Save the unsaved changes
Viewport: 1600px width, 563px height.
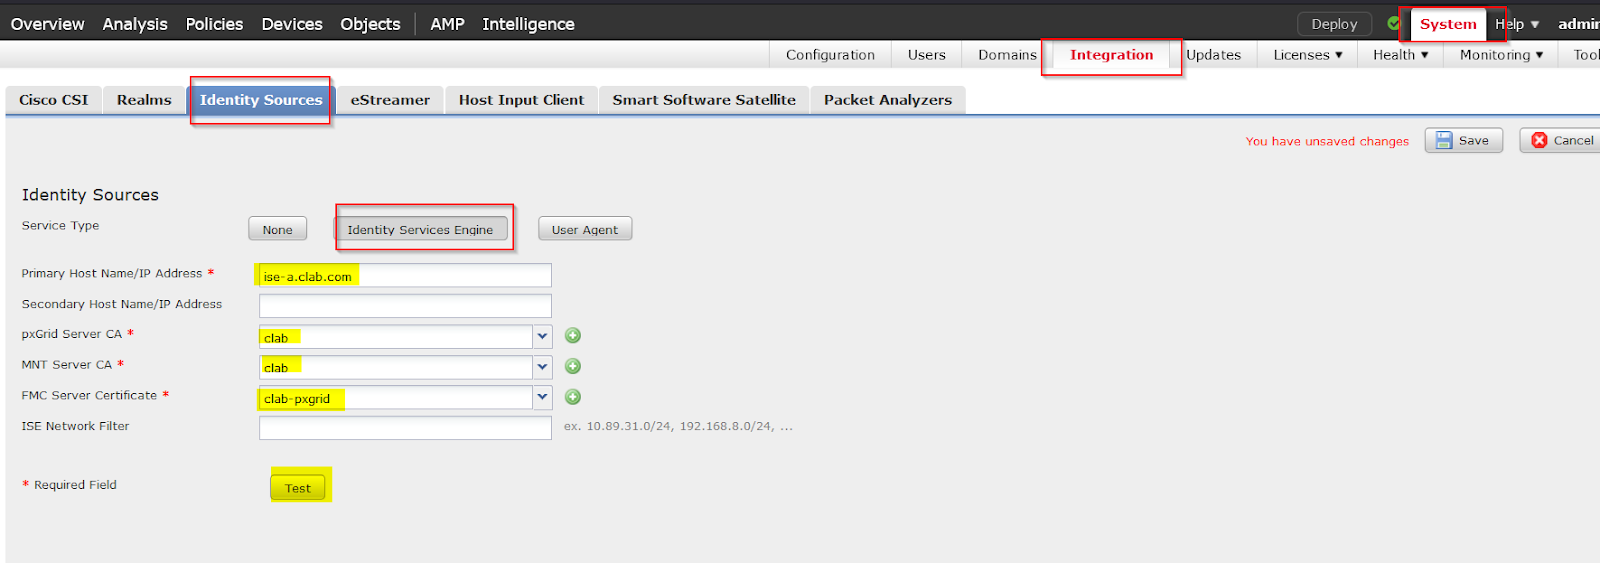(1463, 141)
